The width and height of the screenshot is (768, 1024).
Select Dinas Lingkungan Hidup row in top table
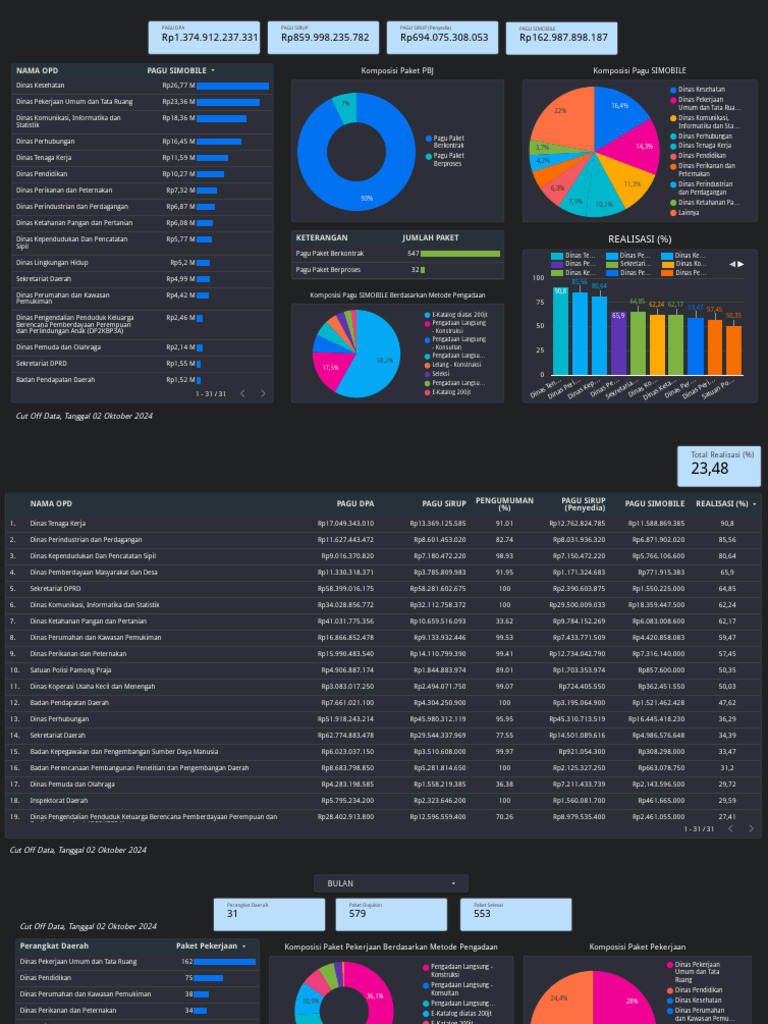point(142,263)
